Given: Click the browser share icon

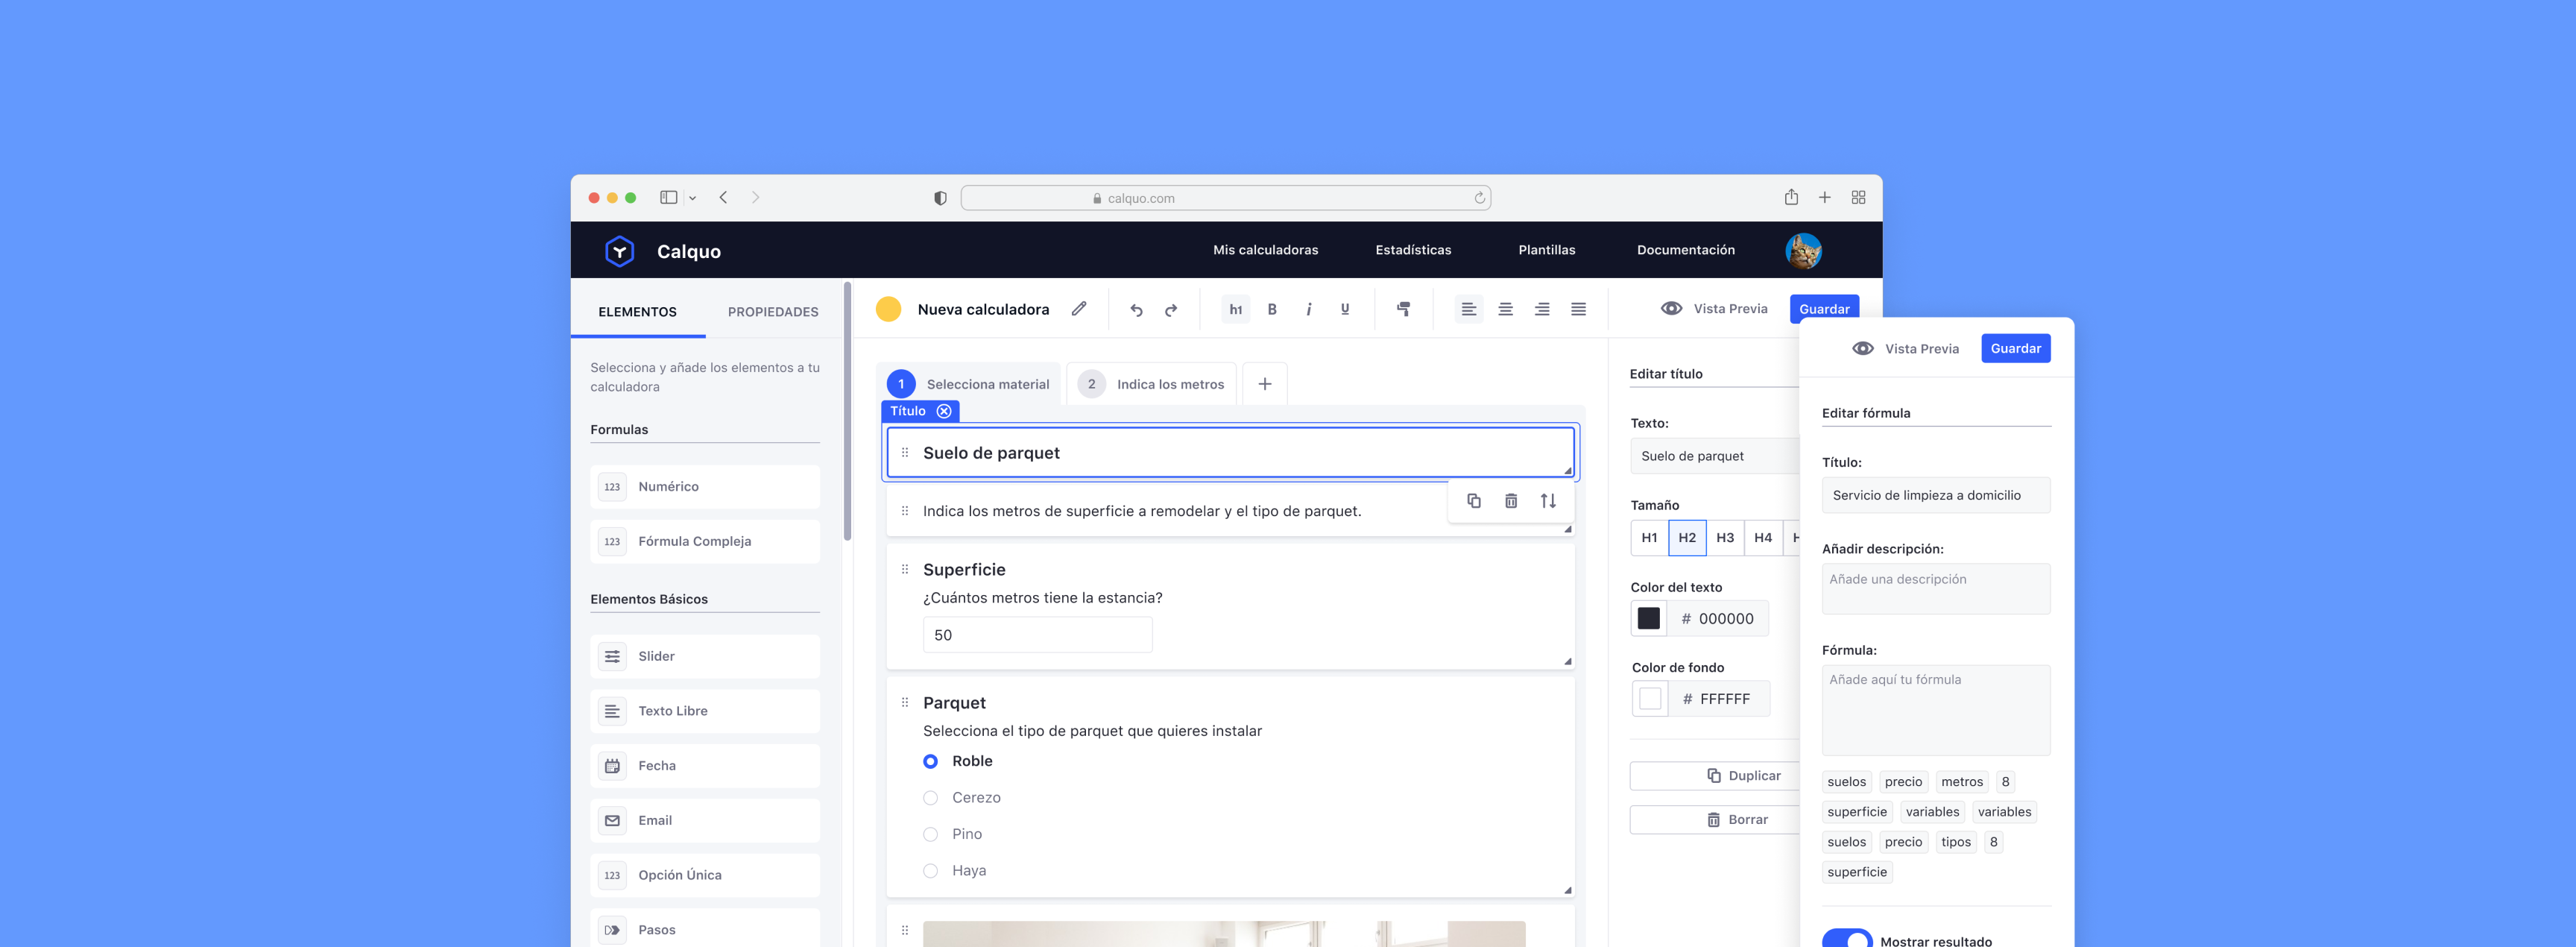Looking at the screenshot, I should pyautogui.click(x=1791, y=197).
